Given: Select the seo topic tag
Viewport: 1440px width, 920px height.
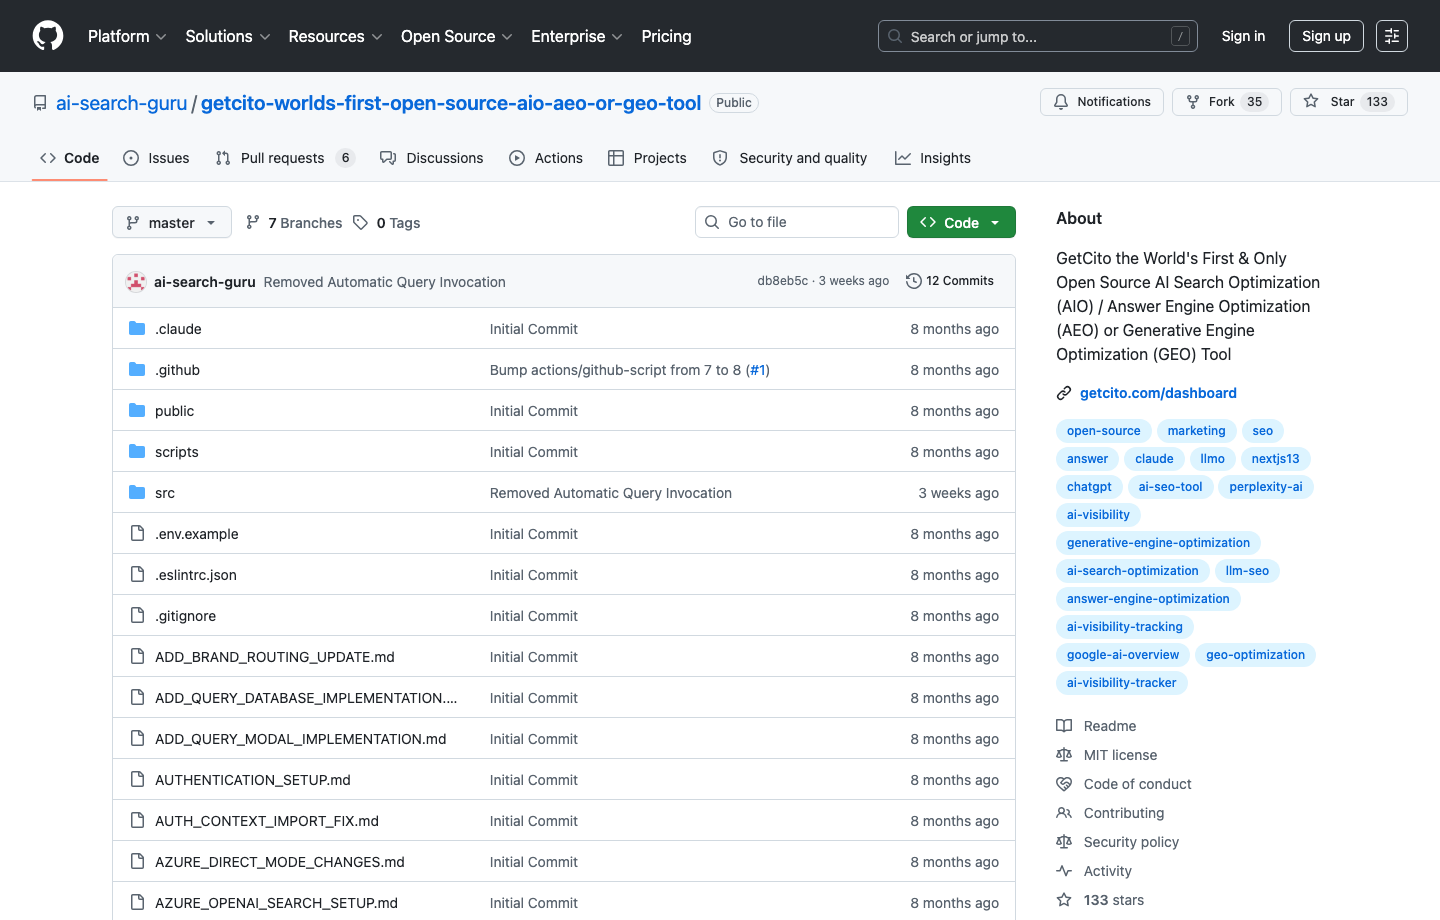Looking at the screenshot, I should pos(1263,431).
